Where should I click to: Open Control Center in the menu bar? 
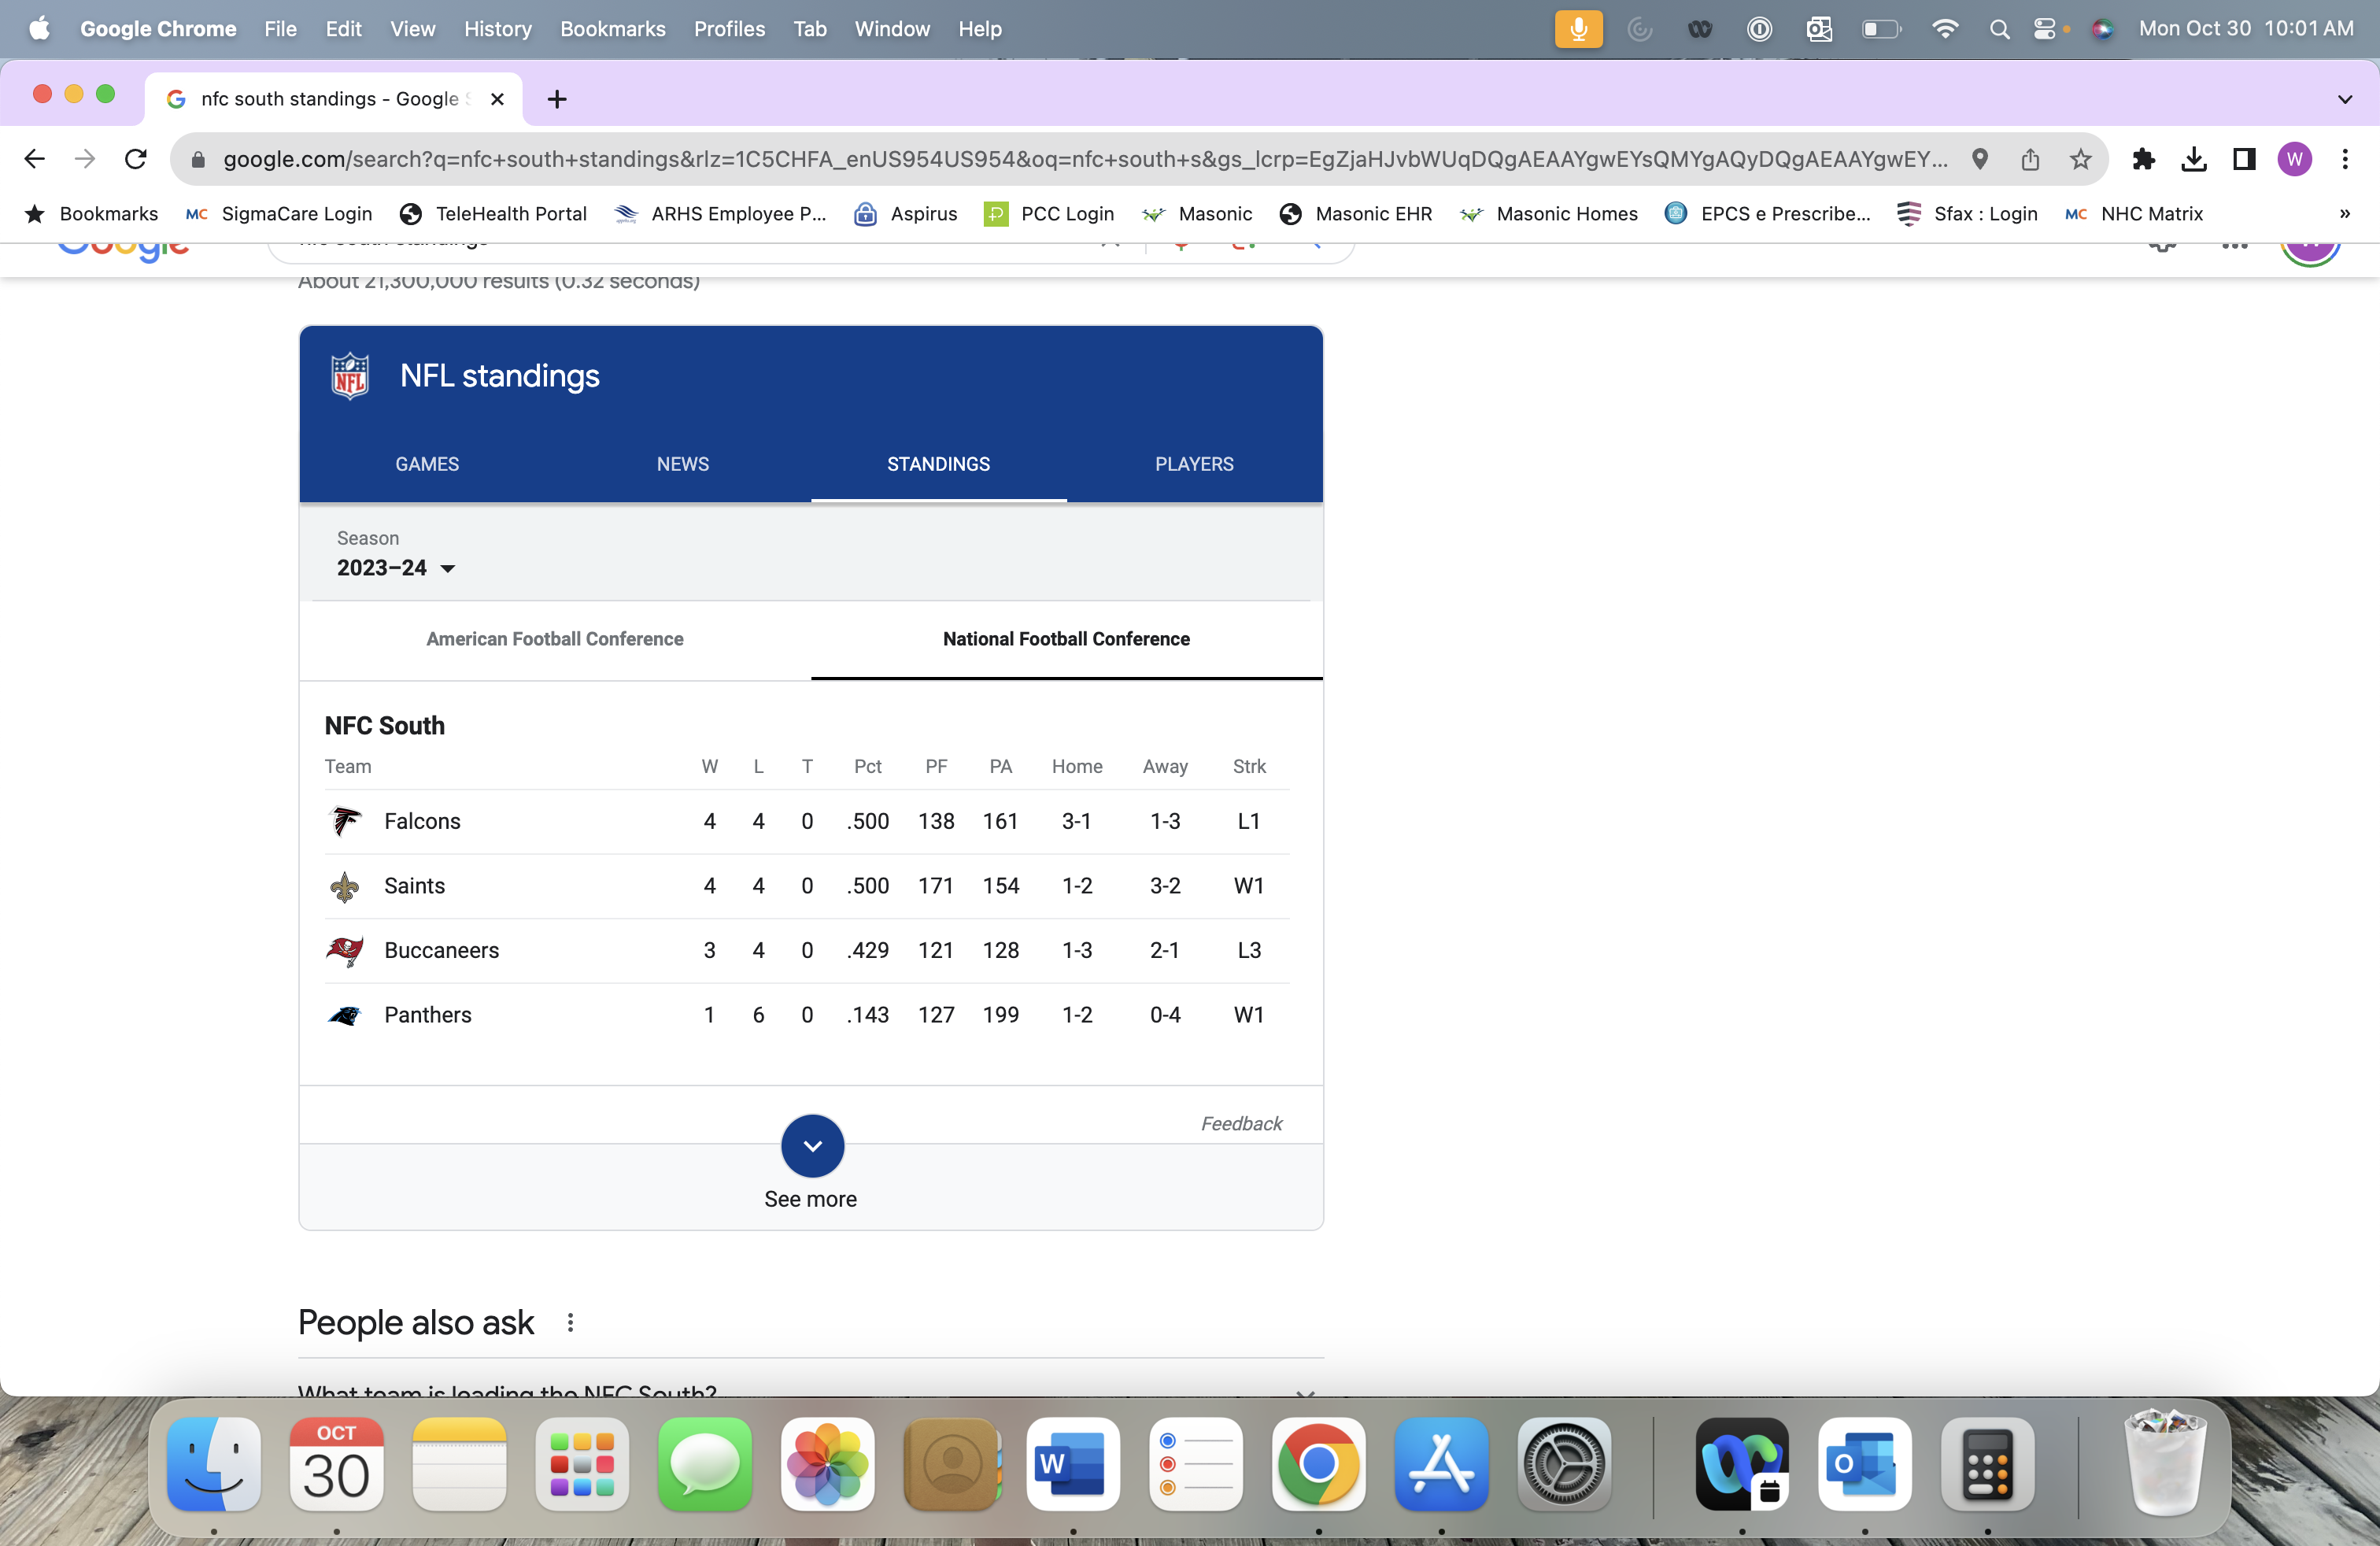click(x=2045, y=29)
